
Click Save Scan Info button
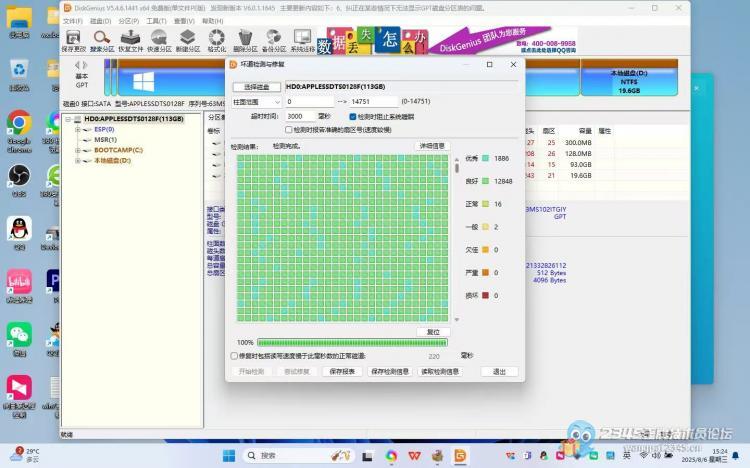tap(390, 371)
